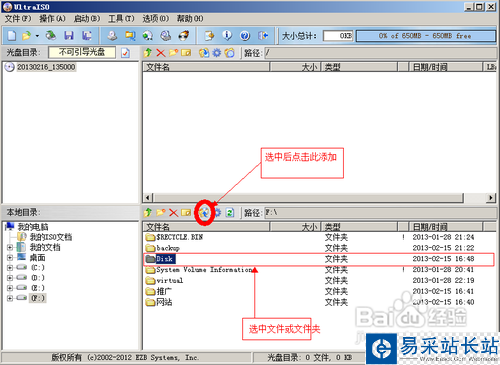Viewport: 500px width, 365px height.
Task: Click the Burn CD/DVD Image icon
Action: click(x=184, y=36)
